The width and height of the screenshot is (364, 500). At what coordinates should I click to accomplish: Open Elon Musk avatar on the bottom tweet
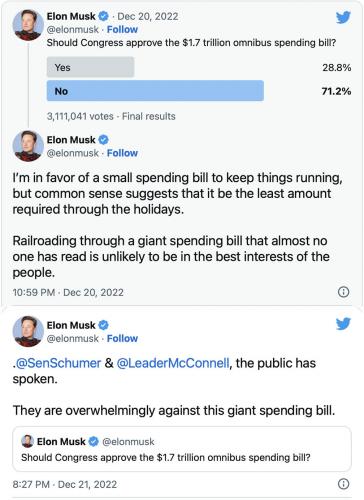pos(28,331)
